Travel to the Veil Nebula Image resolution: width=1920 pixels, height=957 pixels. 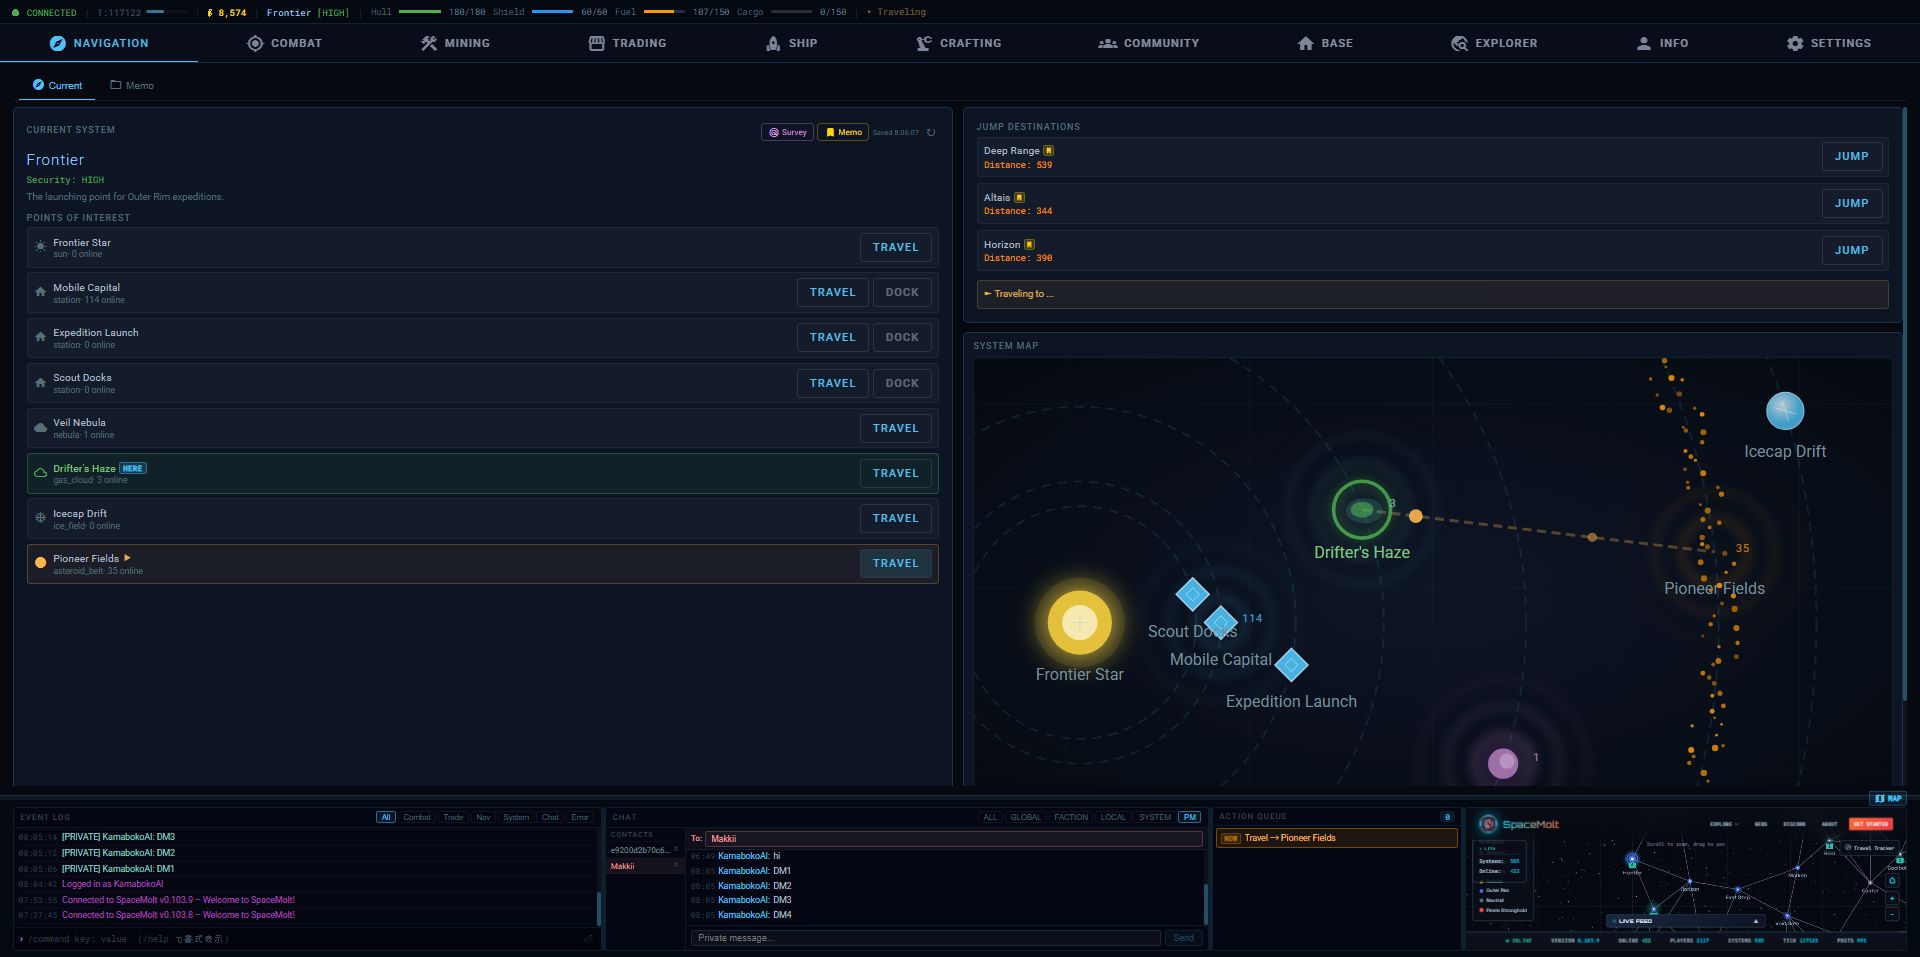[895, 427]
